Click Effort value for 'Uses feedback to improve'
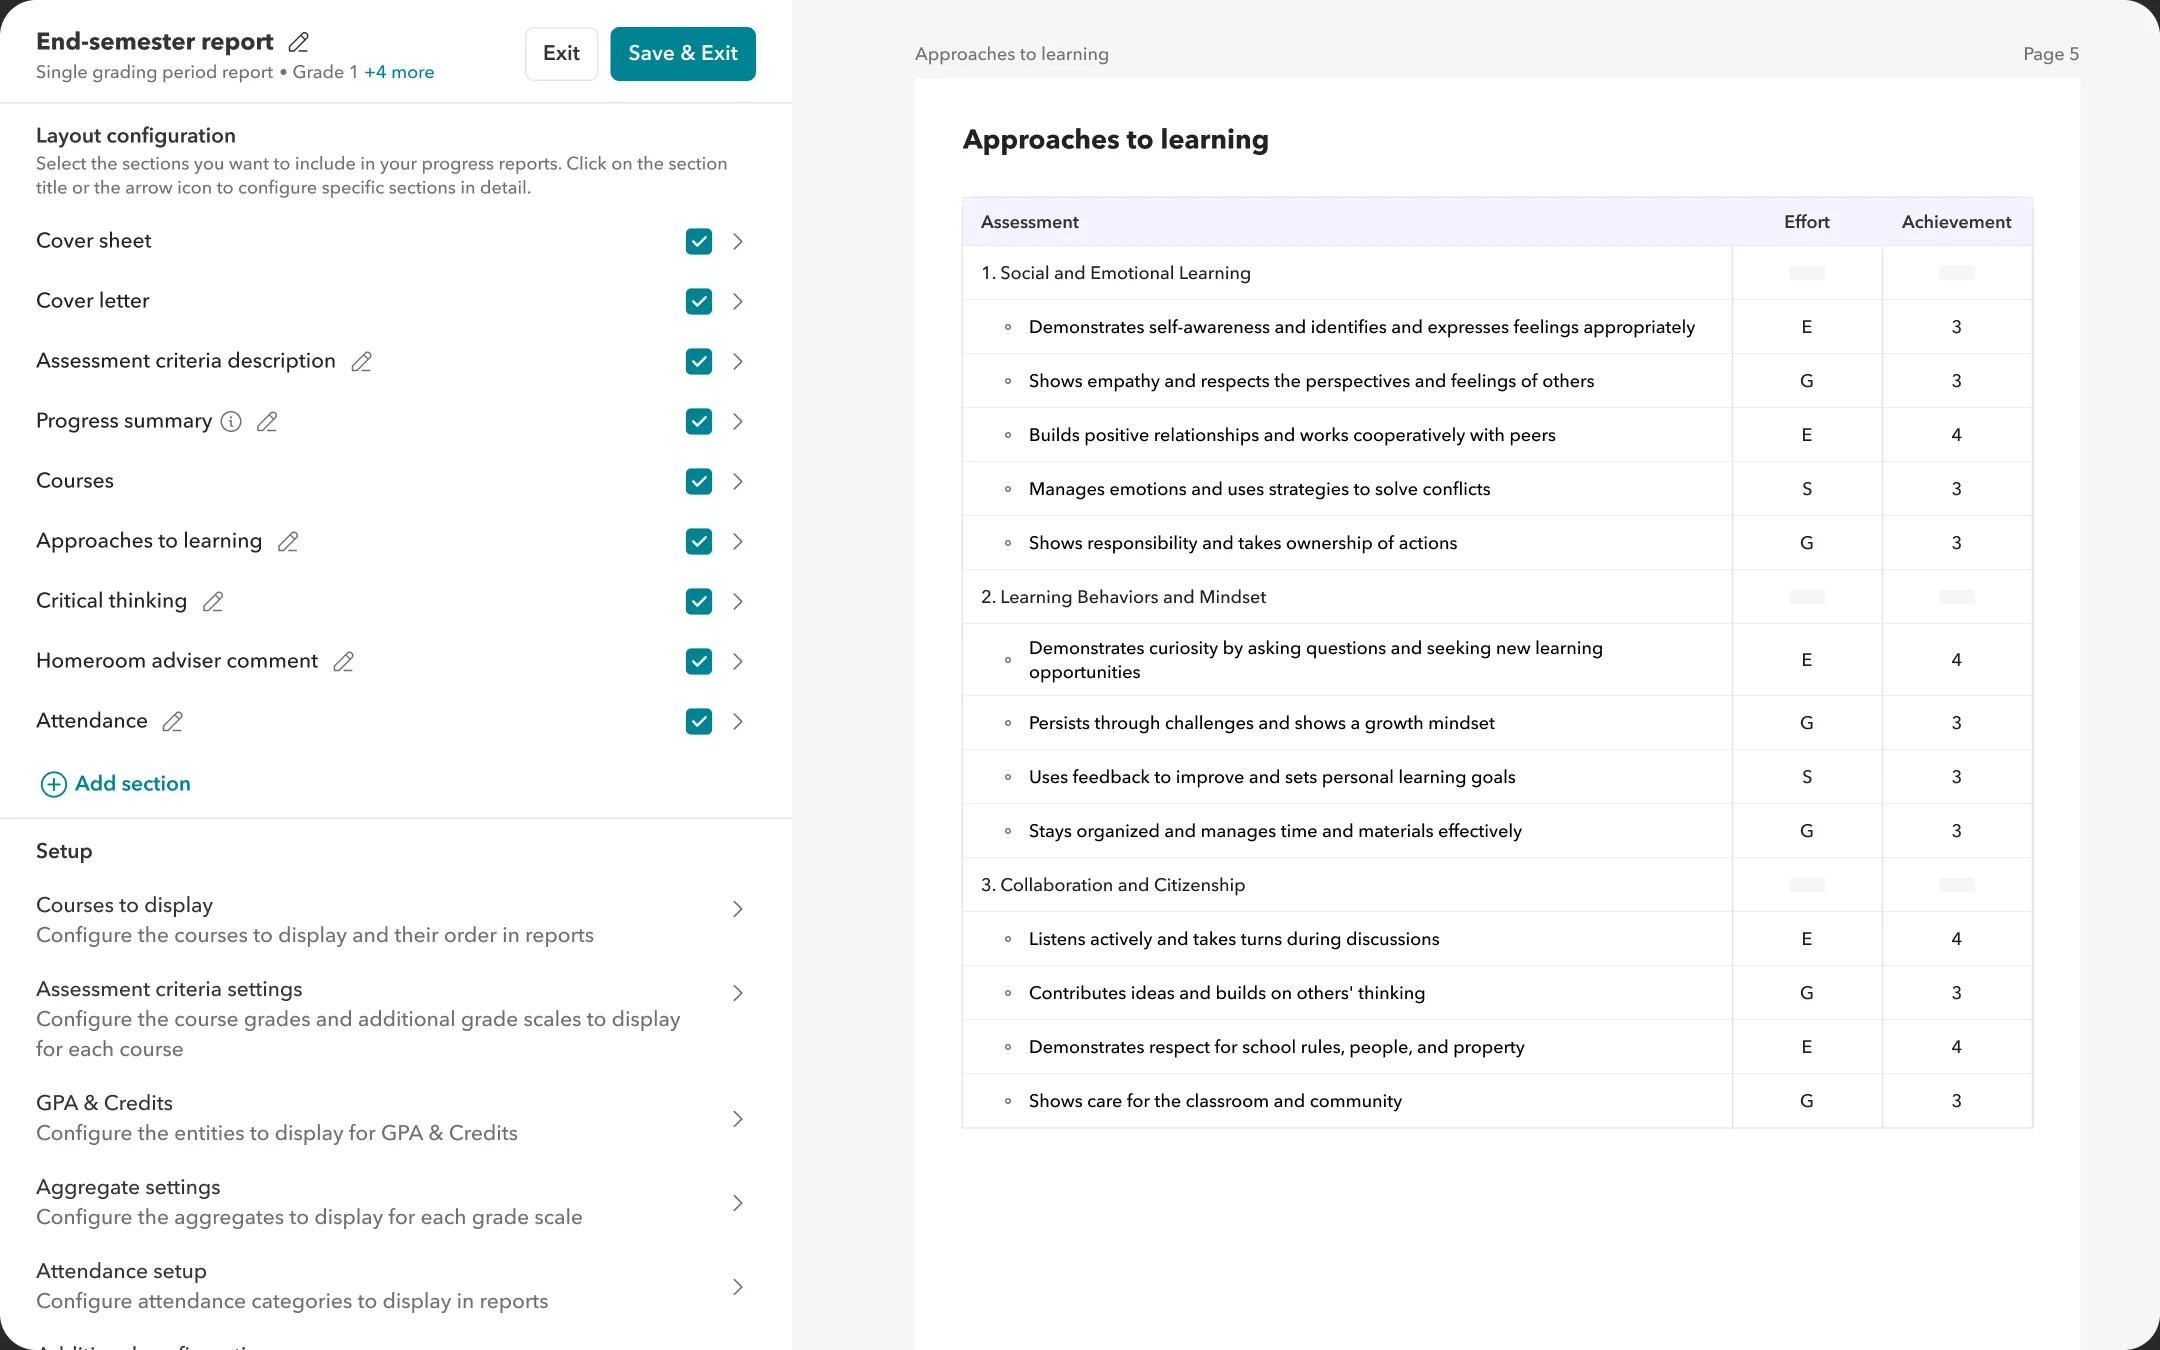Screen dimensions: 2160x1350 coord(1806,777)
